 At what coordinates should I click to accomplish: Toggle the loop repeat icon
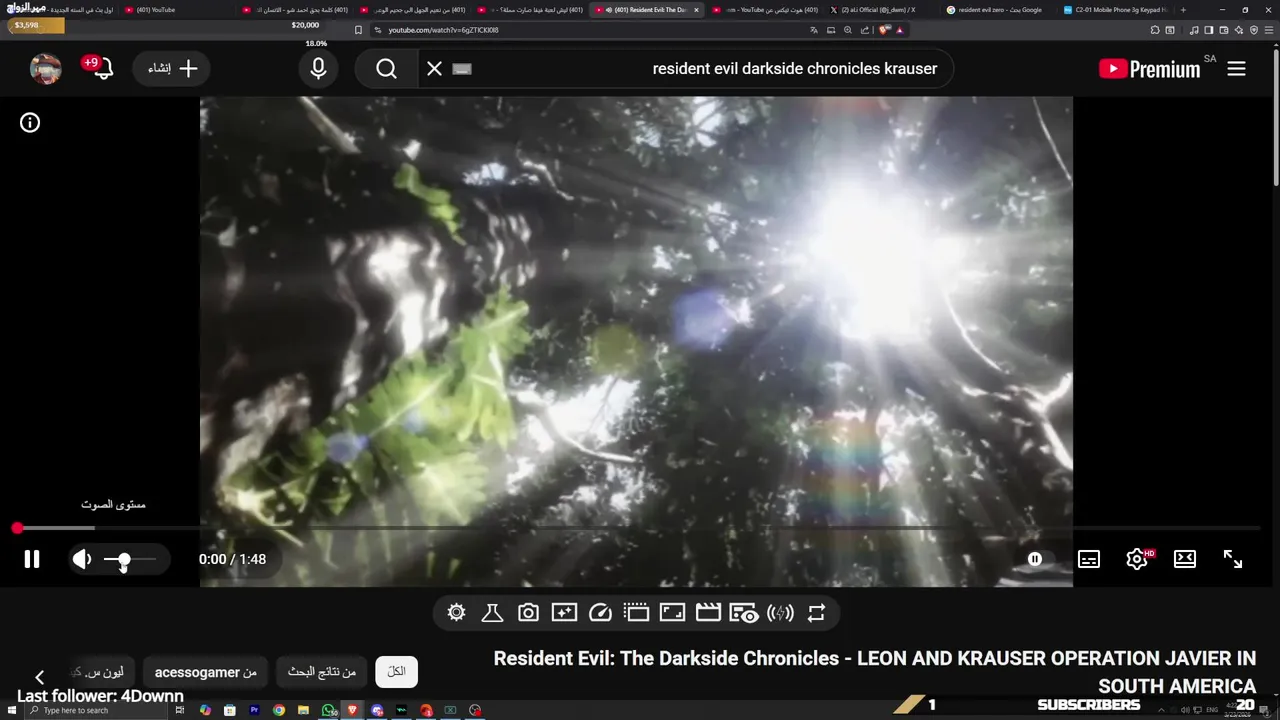(816, 613)
